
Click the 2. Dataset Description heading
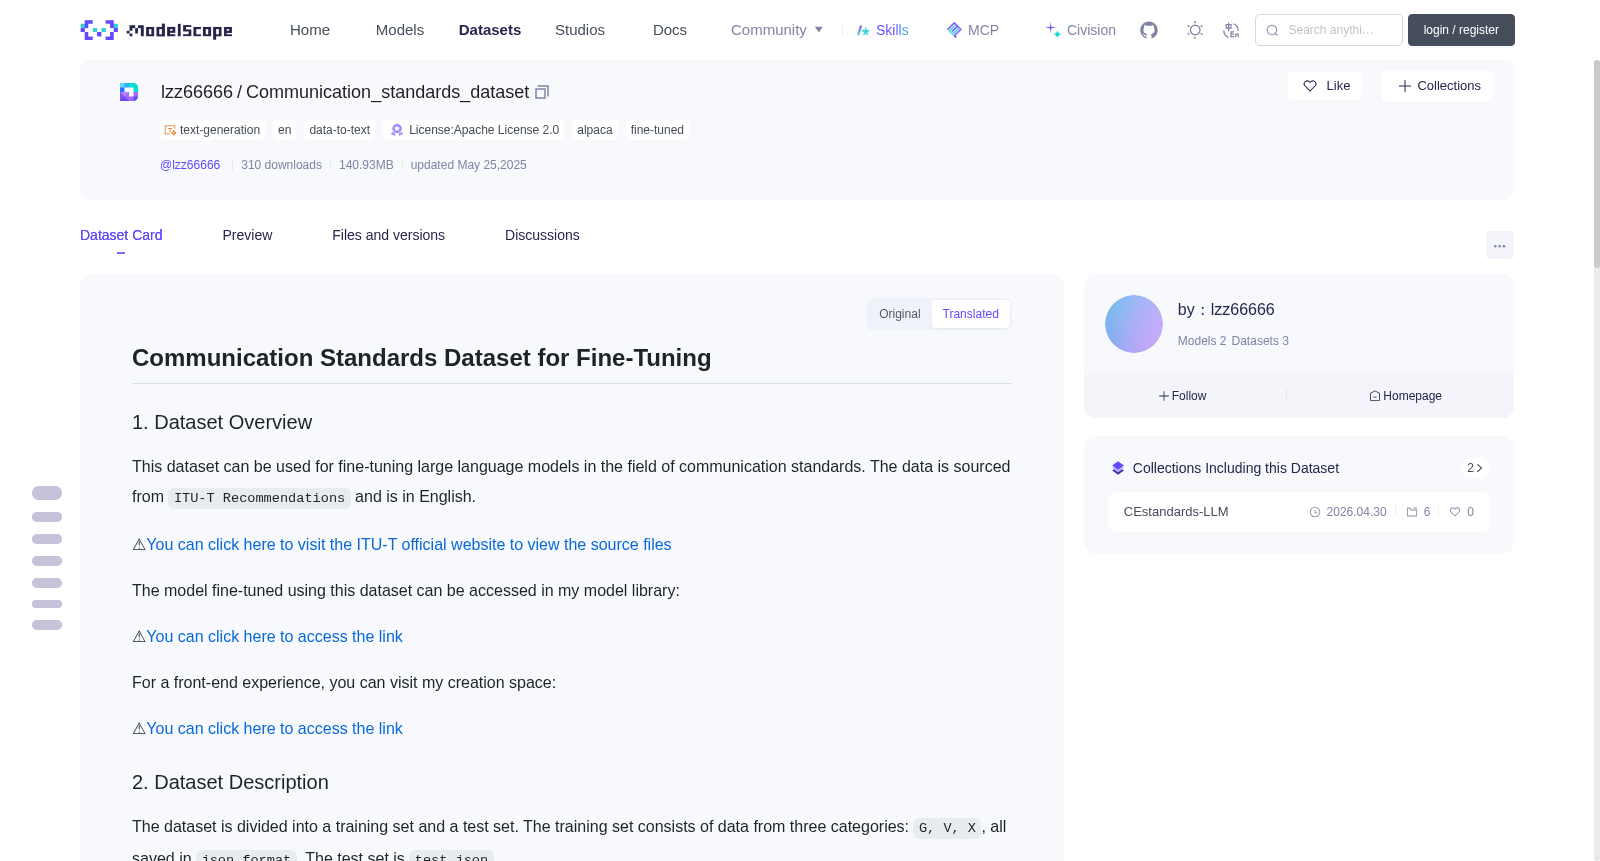230,783
